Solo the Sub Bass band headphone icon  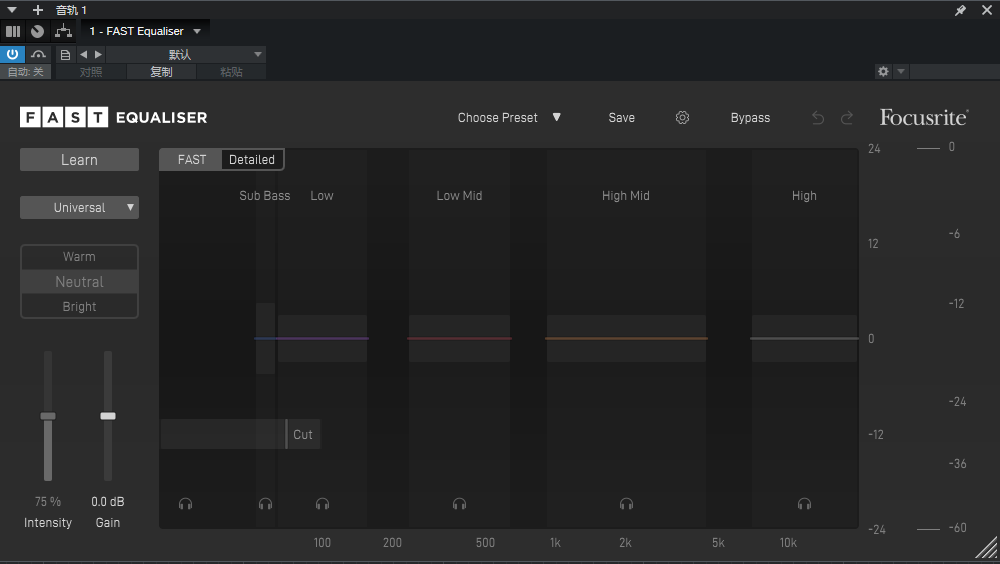pyautogui.click(x=265, y=504)
